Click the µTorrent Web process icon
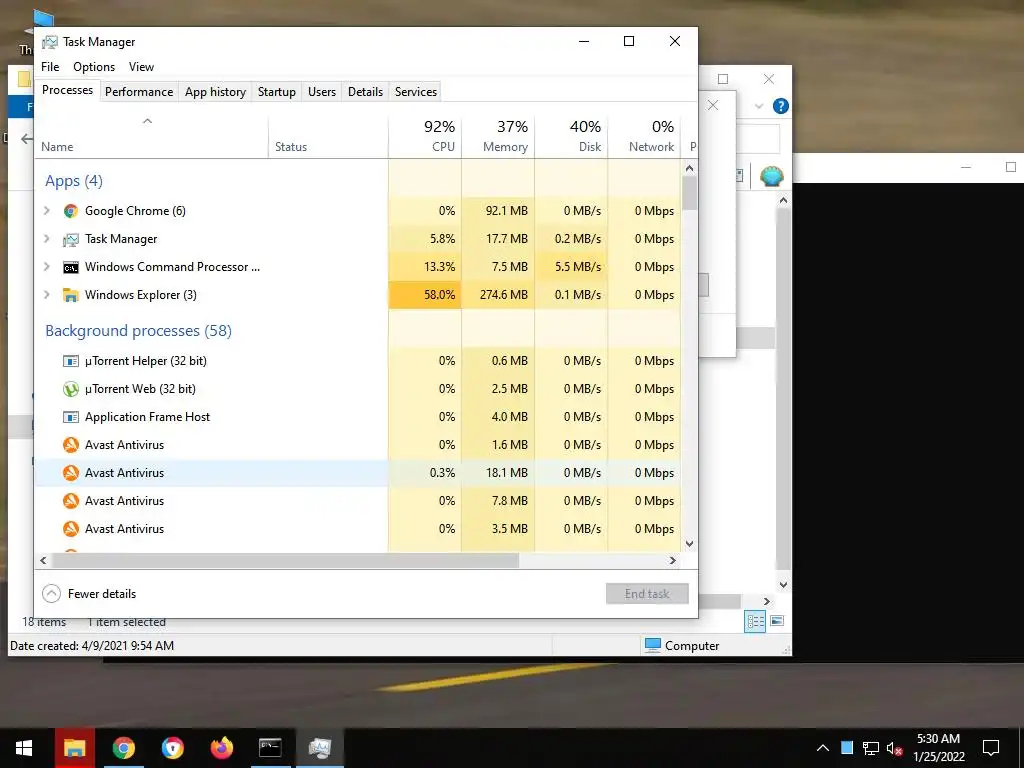 tap(71, 389)
